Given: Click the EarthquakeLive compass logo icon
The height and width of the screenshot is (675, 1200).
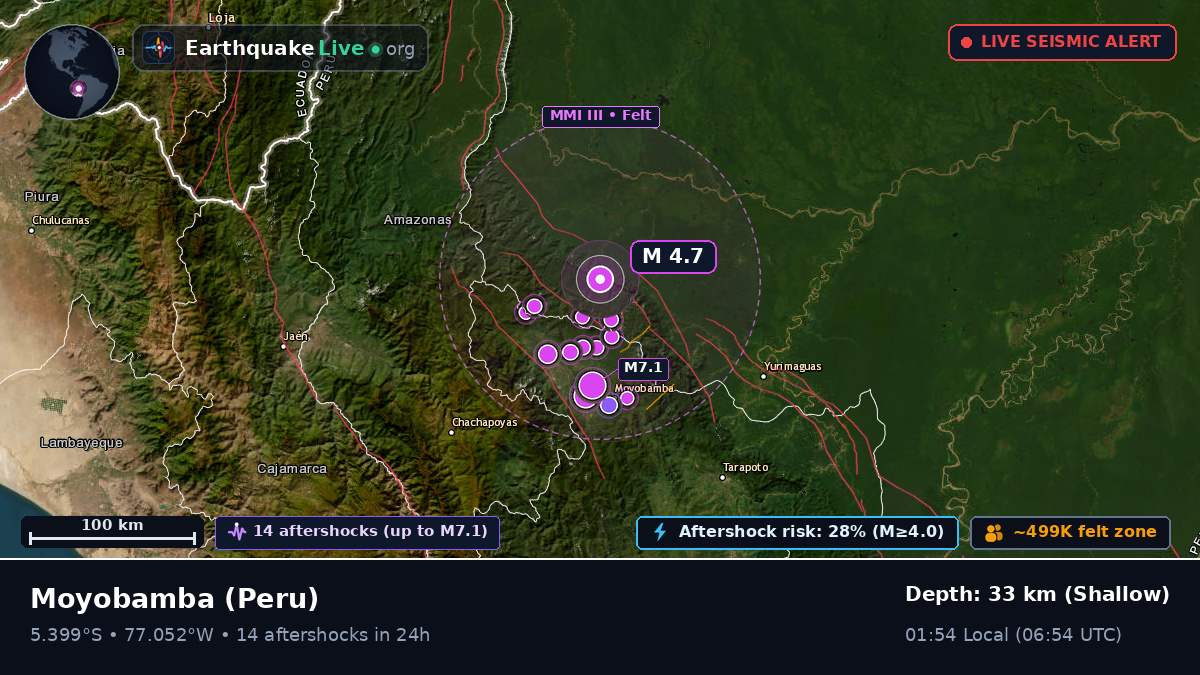Looking at the screenshot, I should tap(158, 48).
